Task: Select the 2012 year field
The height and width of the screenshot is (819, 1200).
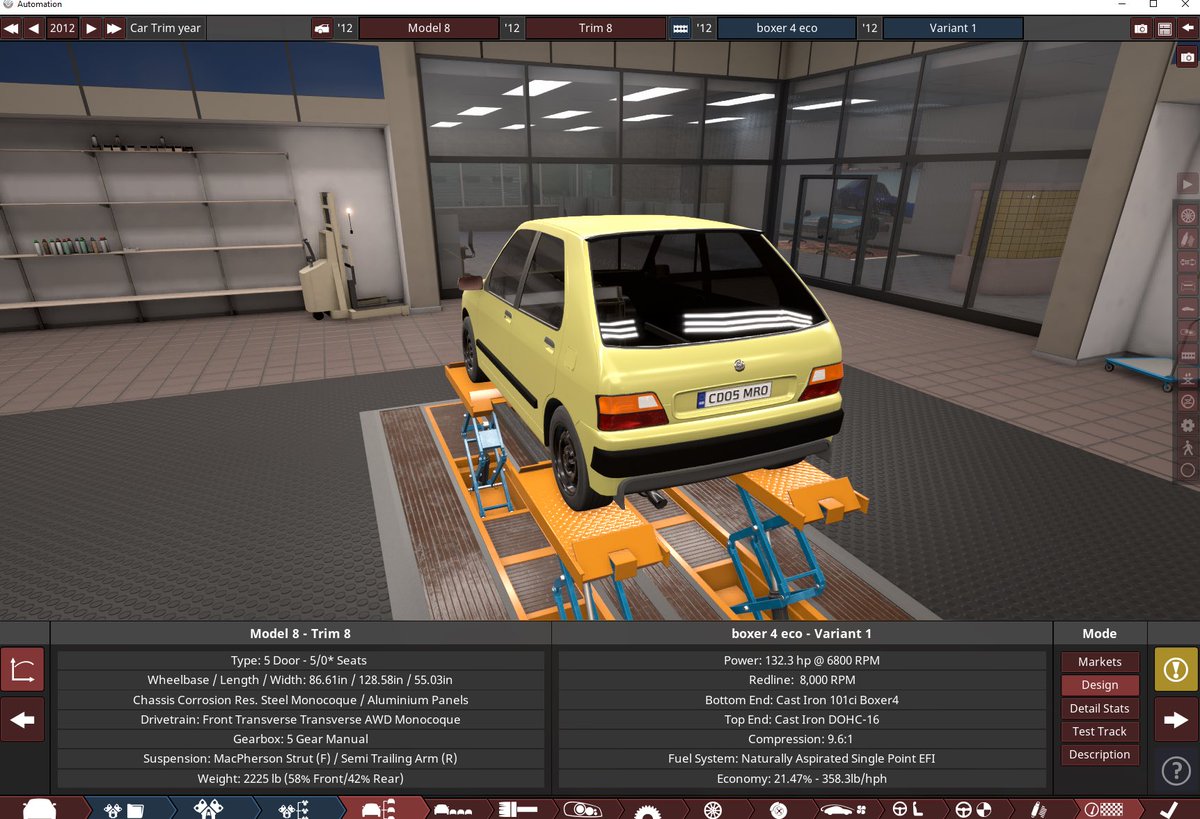Action: coord(63,28)
